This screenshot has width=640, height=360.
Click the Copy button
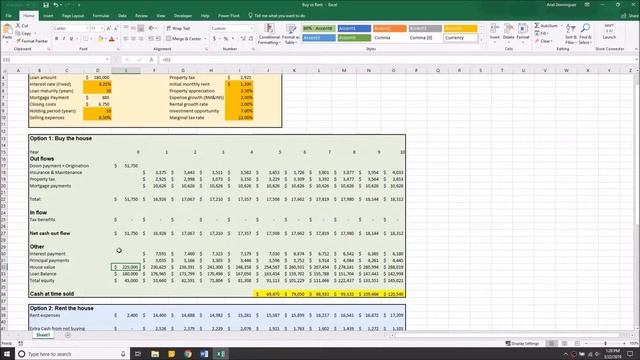pyautogui.click(x=24, y=33)
